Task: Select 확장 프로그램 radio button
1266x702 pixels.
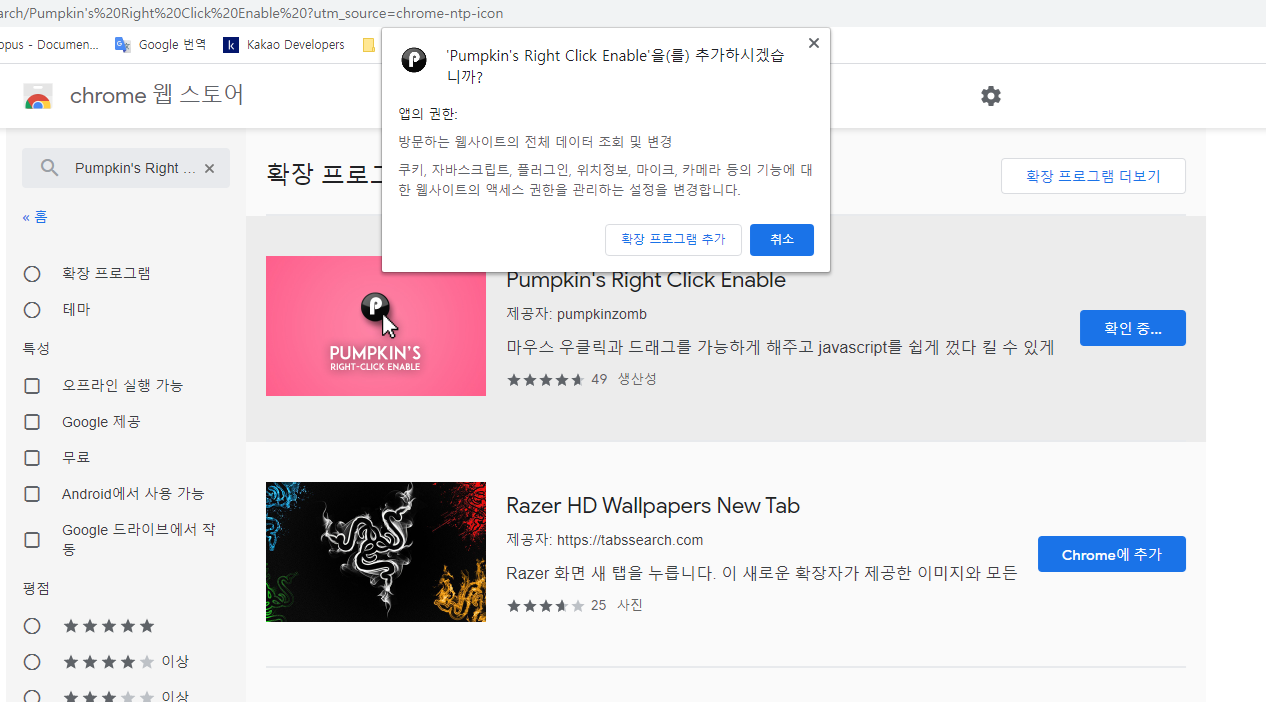Action: (x=32, y=274)
